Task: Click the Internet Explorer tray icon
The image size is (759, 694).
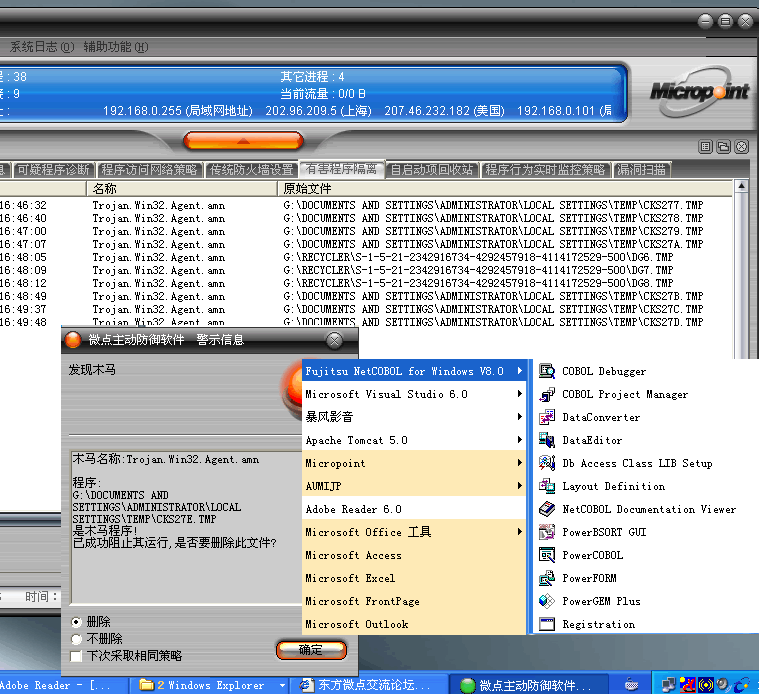Action: point(741,685)
